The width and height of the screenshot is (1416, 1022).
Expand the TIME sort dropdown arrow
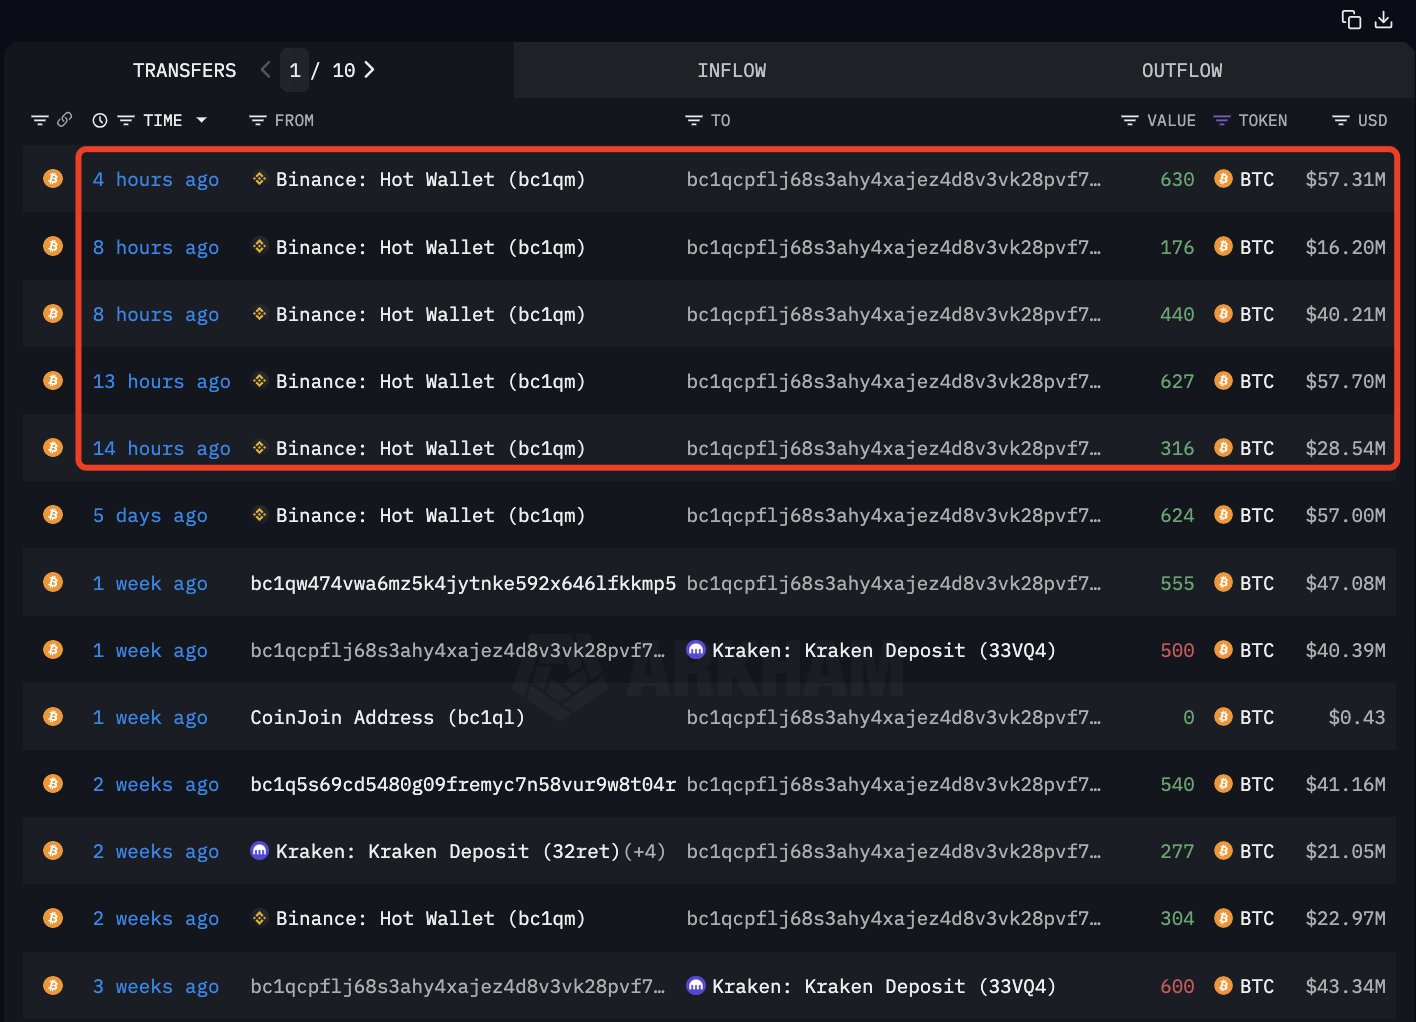tap(201, 120)
